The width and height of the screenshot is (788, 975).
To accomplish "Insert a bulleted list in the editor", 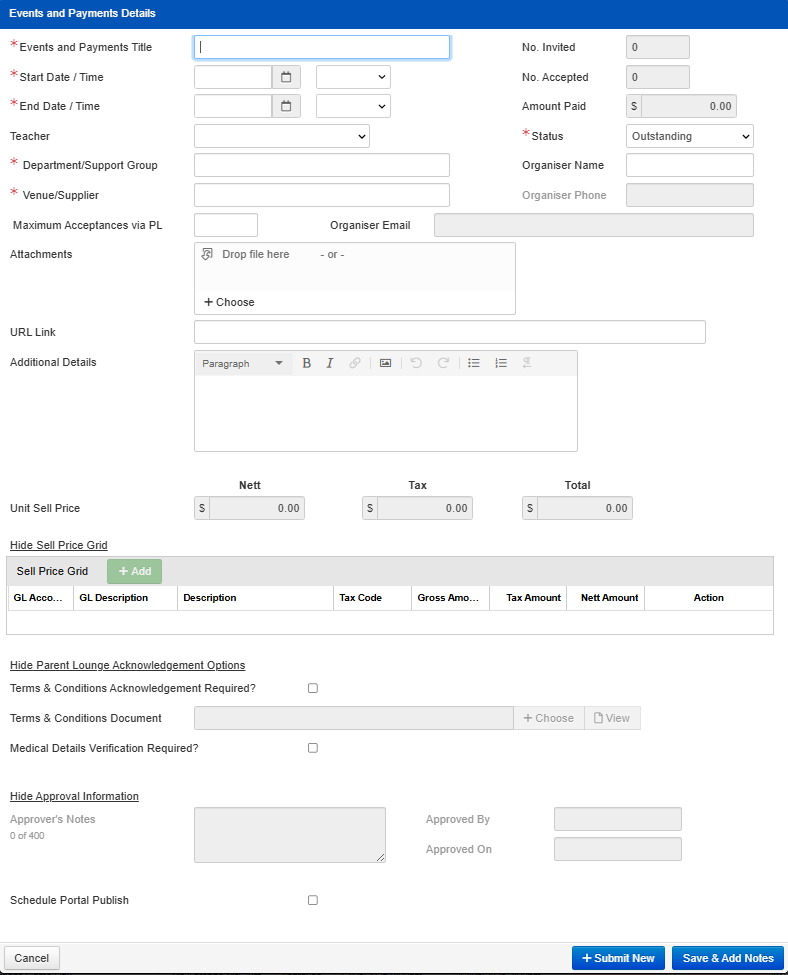I will 474,363.
